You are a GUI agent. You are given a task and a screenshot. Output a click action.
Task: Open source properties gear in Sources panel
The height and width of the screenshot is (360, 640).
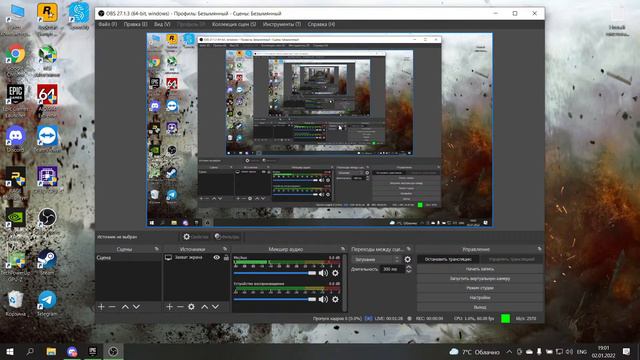click(x=191, y=307)
